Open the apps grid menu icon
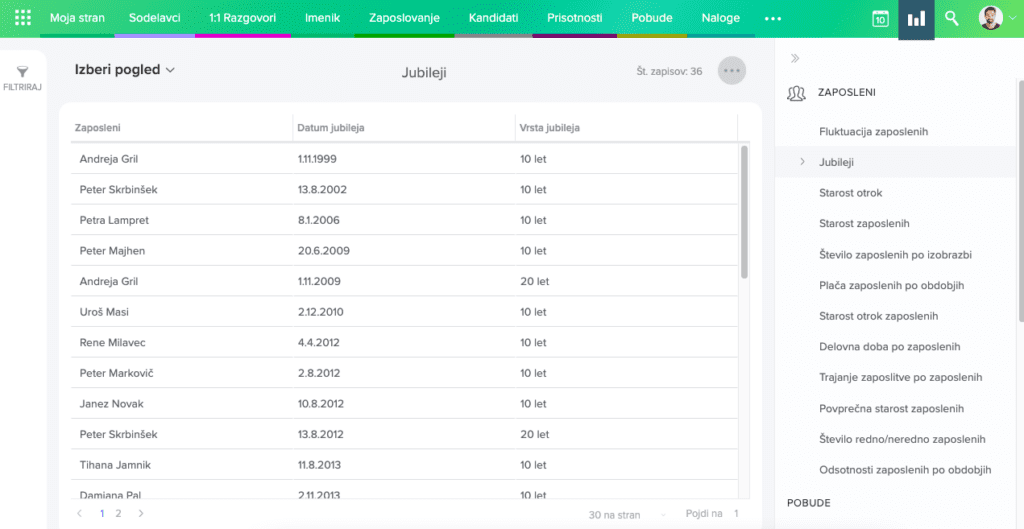 [x=24, y=18]
